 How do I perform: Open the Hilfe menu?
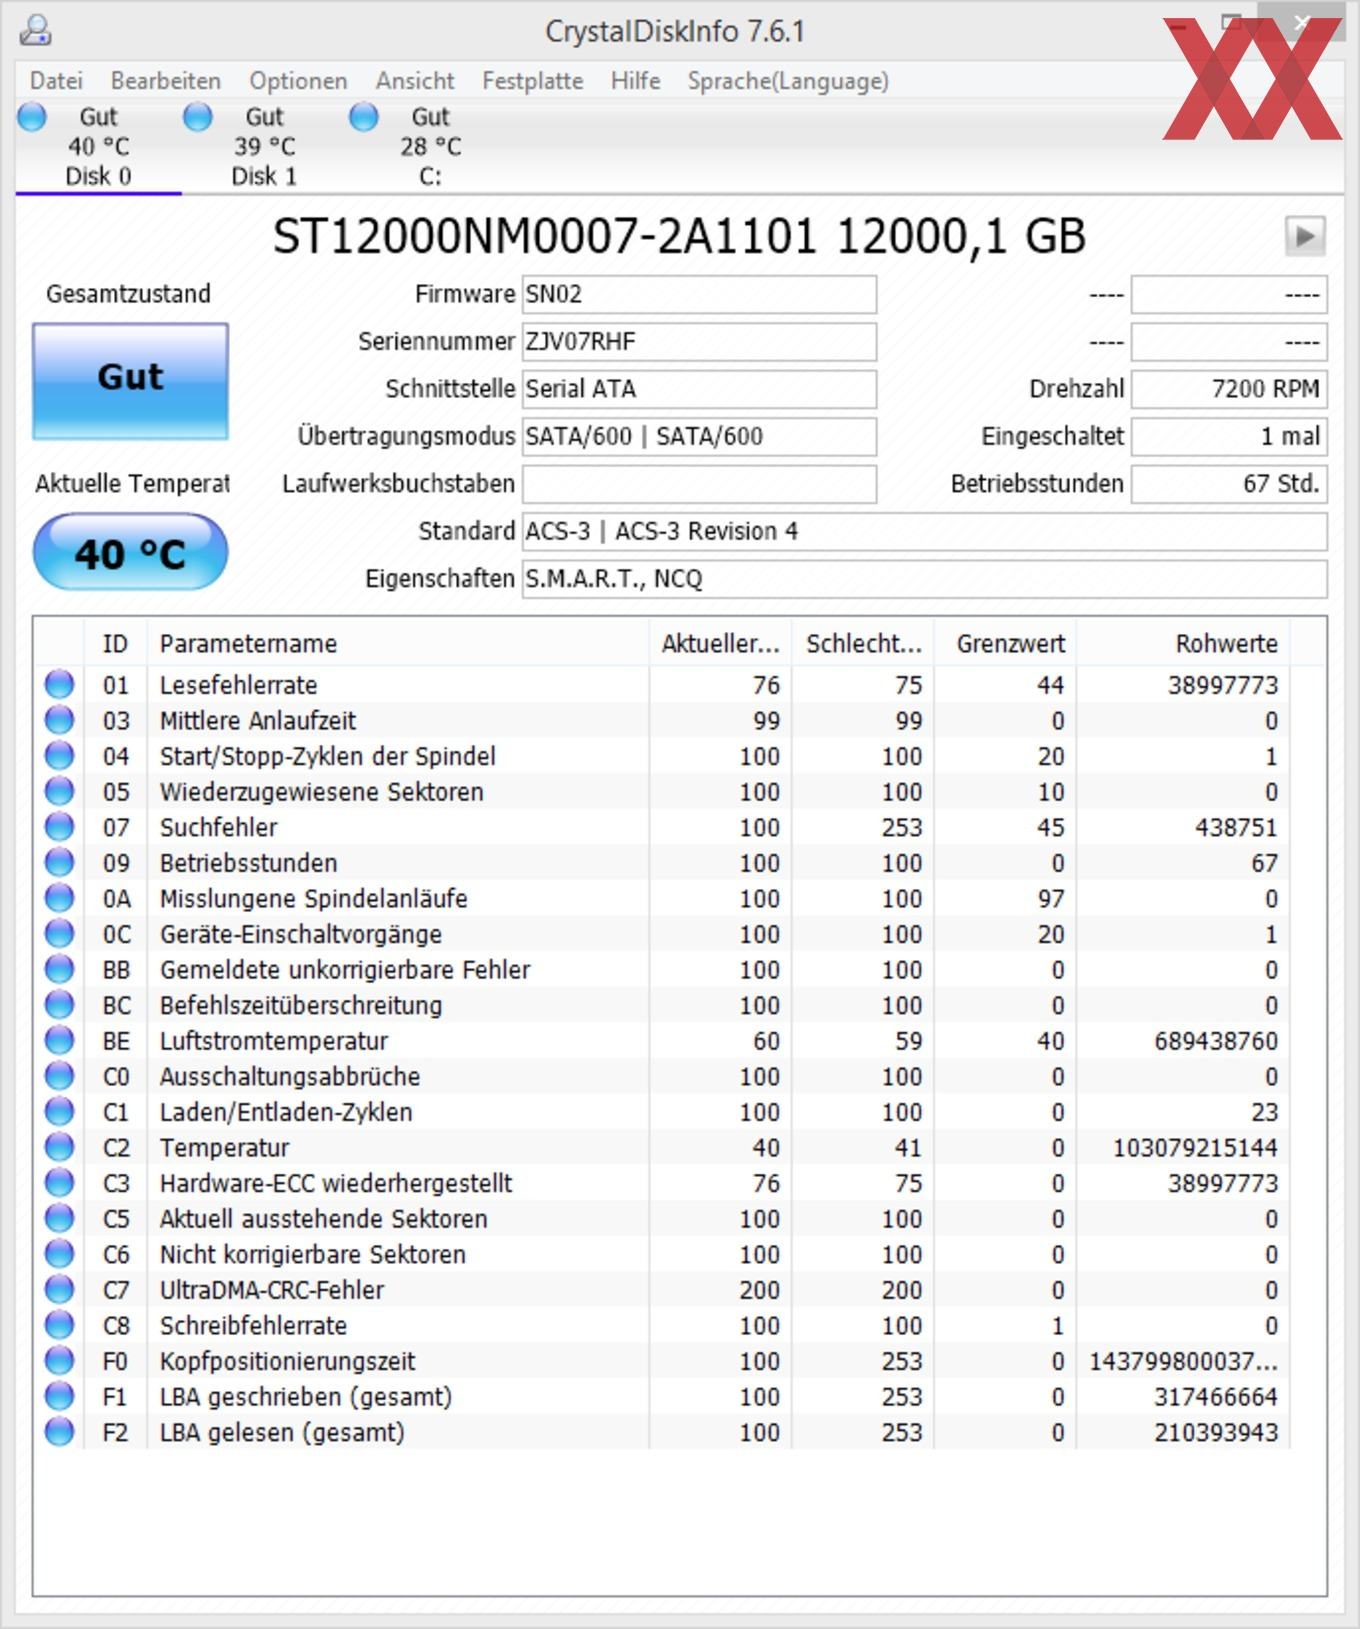(x=635, y=81)
